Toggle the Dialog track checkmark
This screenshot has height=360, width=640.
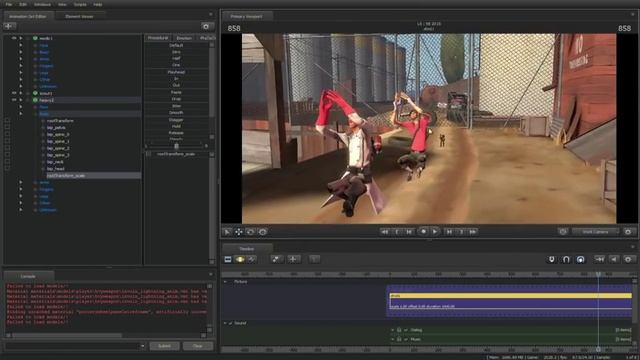click(x=406, y=330)
